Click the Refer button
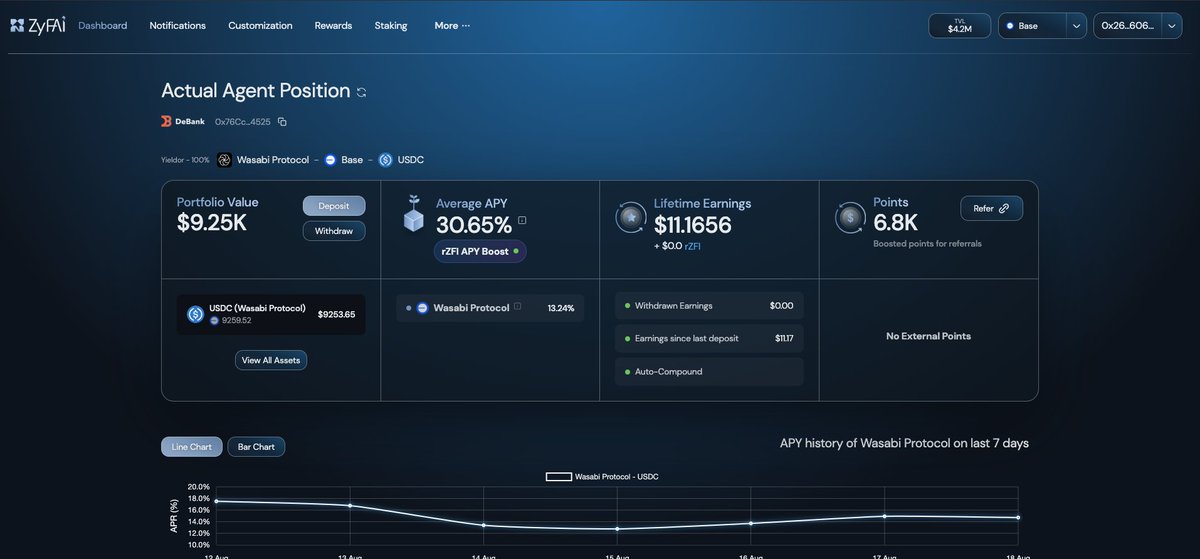The image size is (1200, 559). [x=991, y=208]
